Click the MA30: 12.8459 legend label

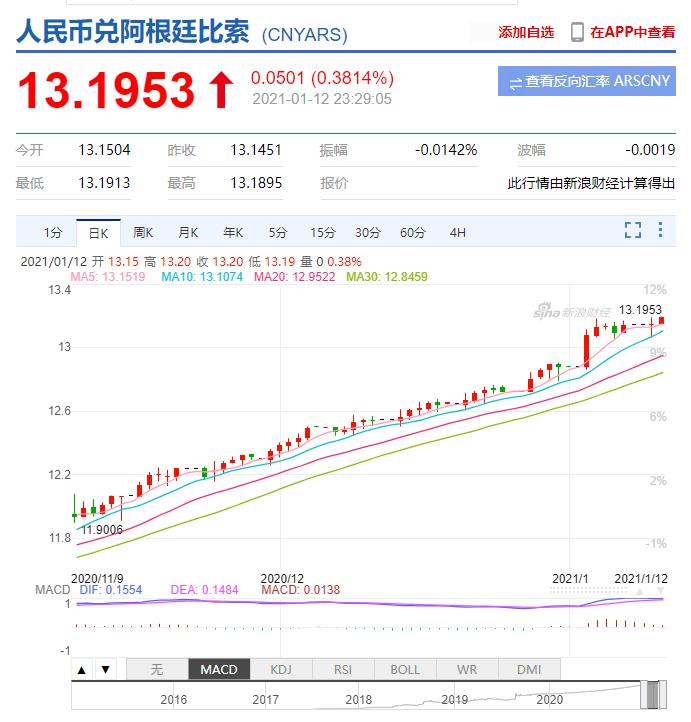click(387, 277)
